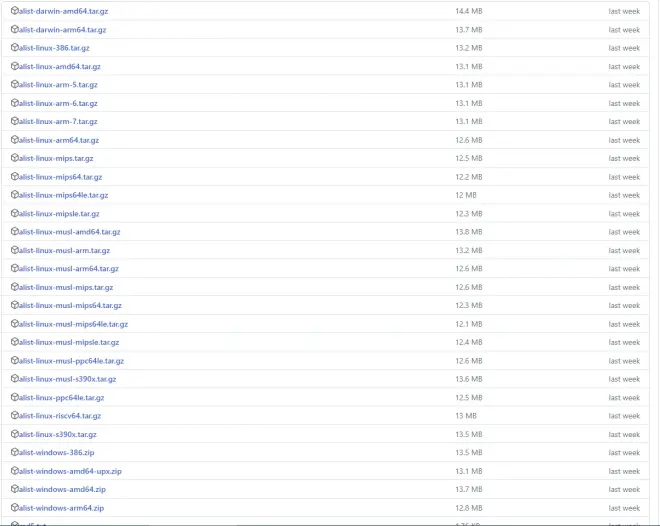This screenshot has height=526, width=660.
Task: Click package icon beside alist-linux-mips64le.tar.gz
Action: [x=15, y=195]
